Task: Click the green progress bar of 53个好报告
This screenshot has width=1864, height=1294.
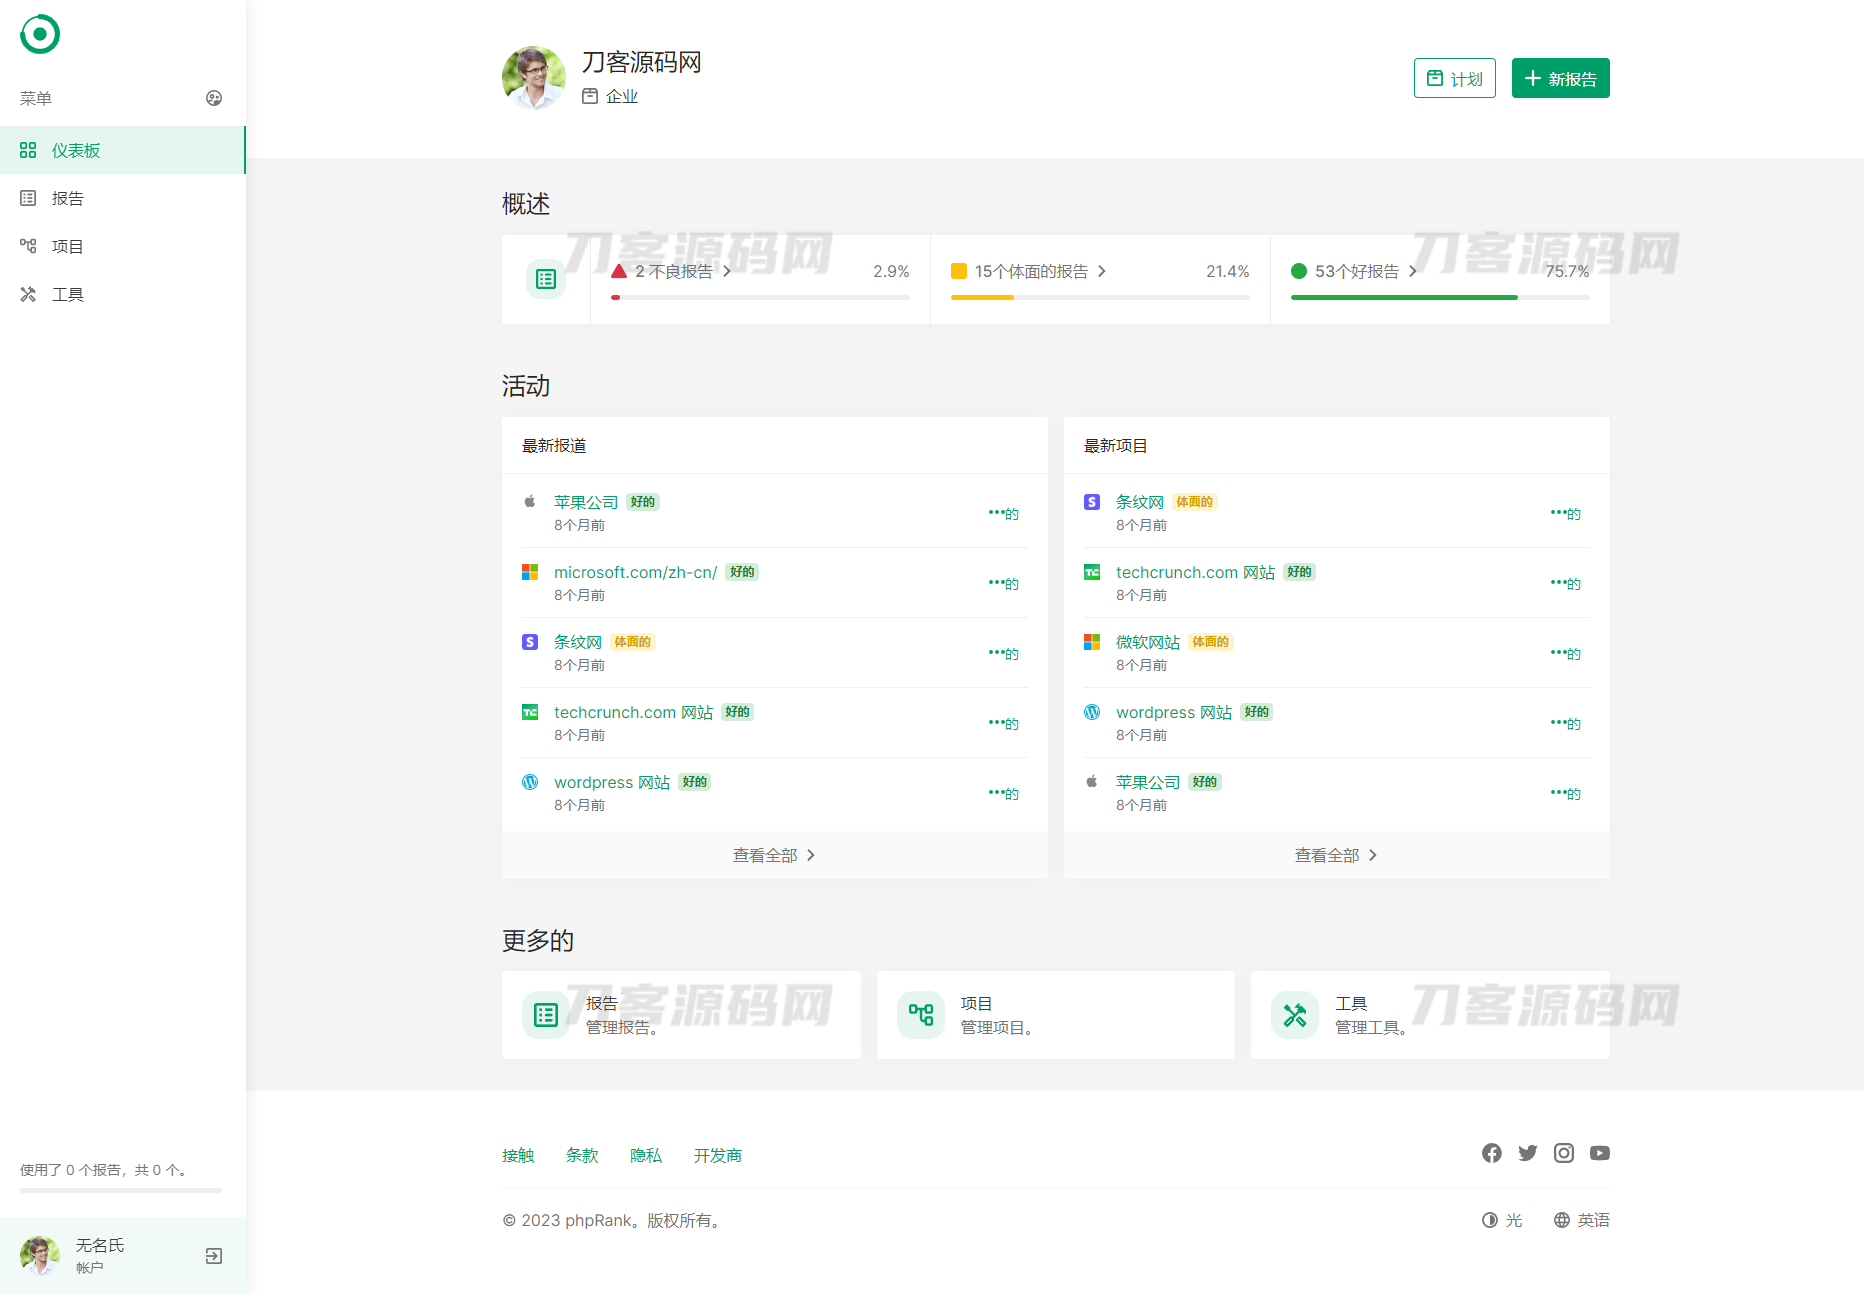Action: 1404,297
